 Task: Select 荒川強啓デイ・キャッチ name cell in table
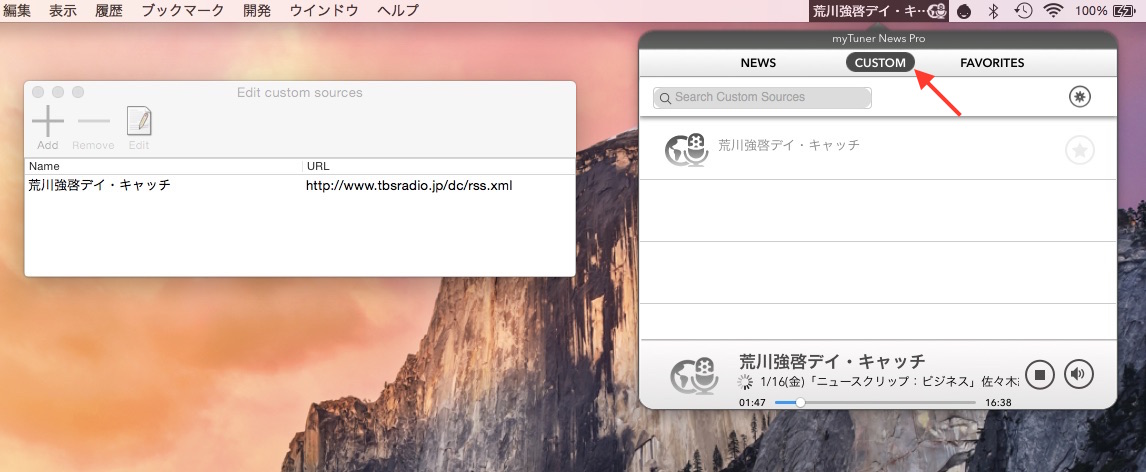click(99, 186)
